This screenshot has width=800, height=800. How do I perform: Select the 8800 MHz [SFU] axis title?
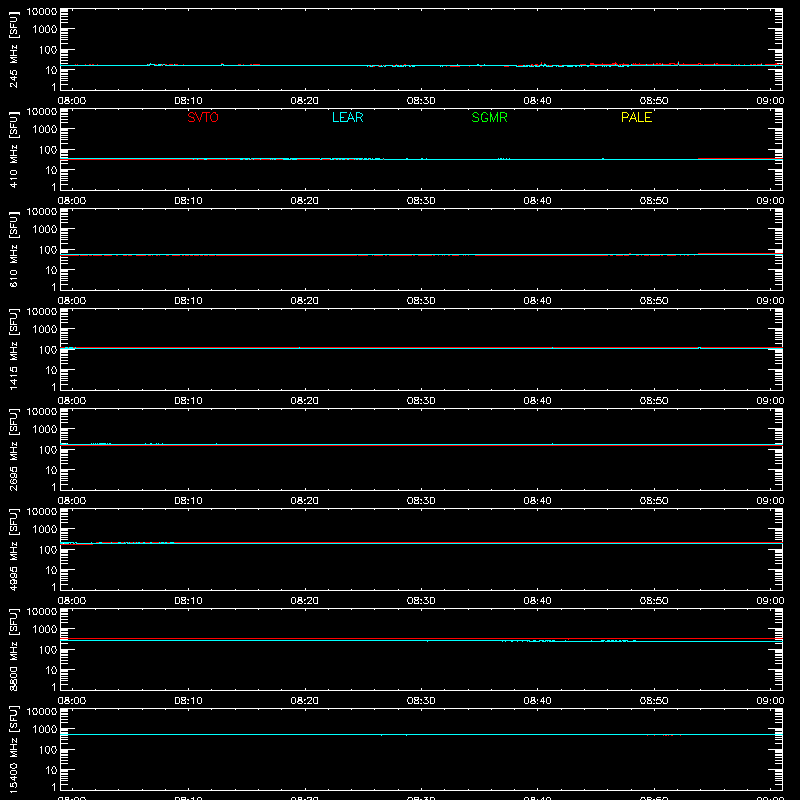click(x=14, y=649)
